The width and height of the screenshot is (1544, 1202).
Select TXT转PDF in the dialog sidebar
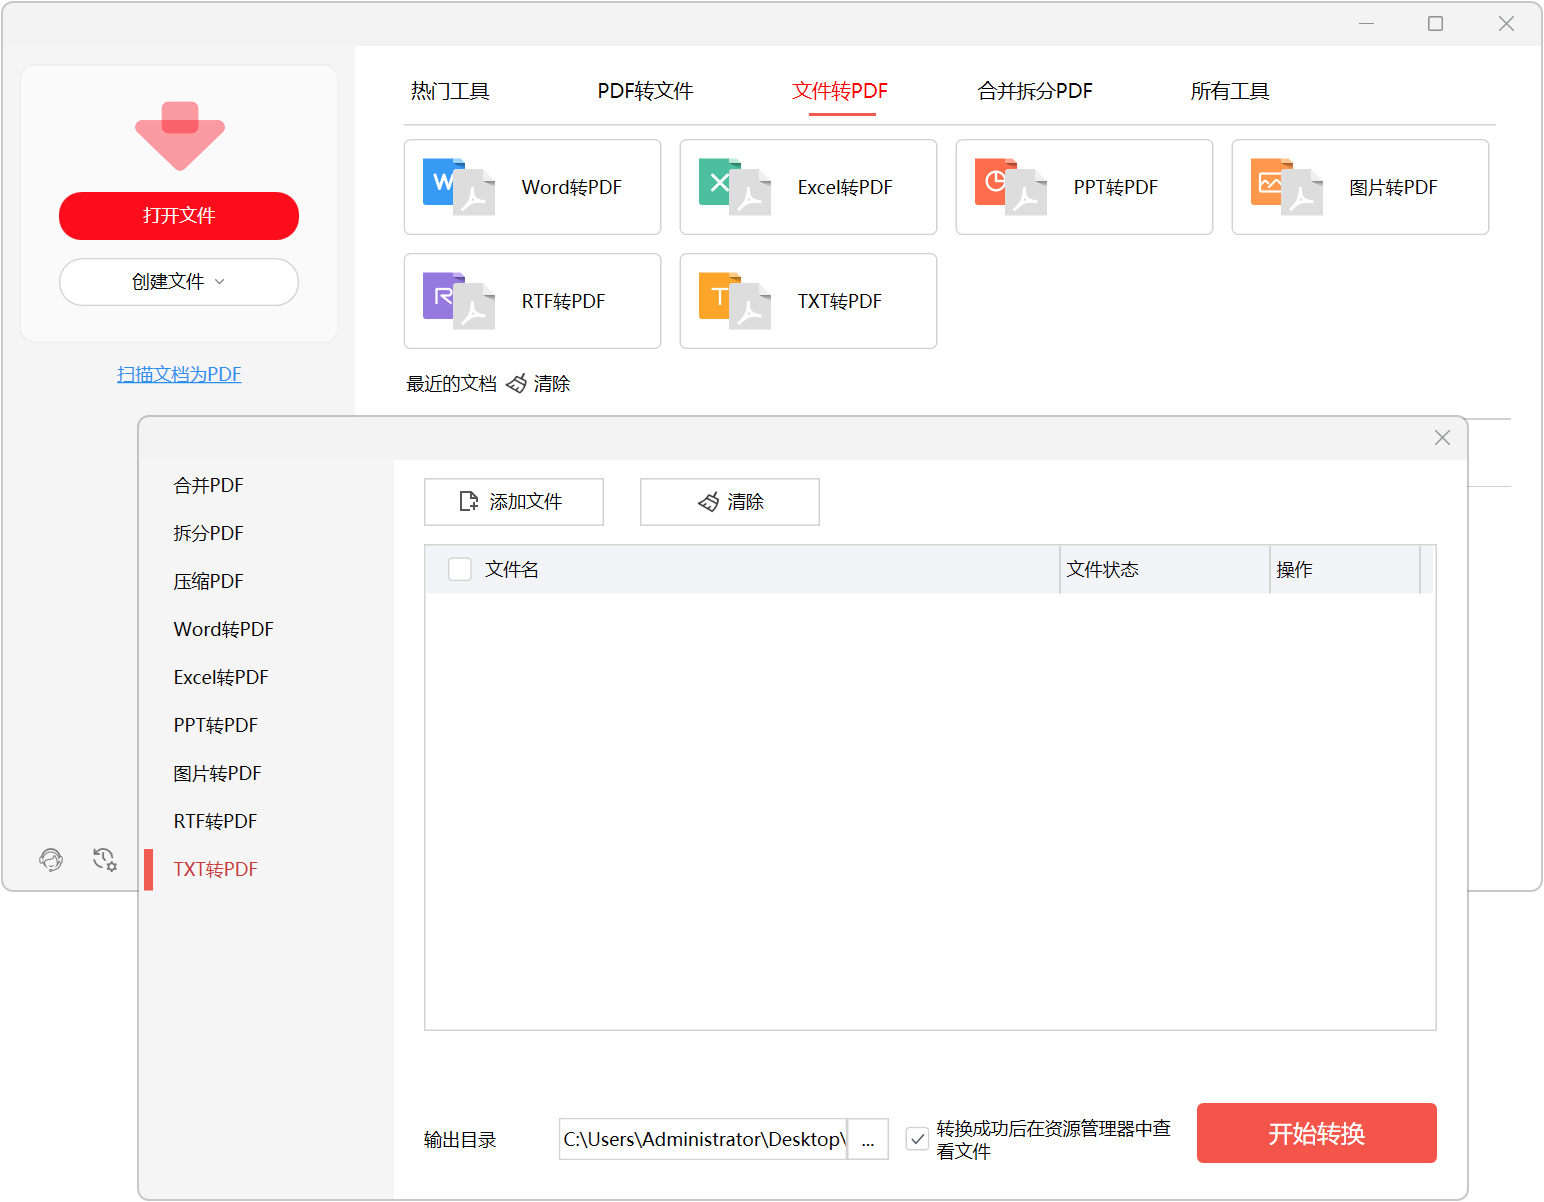216,870
